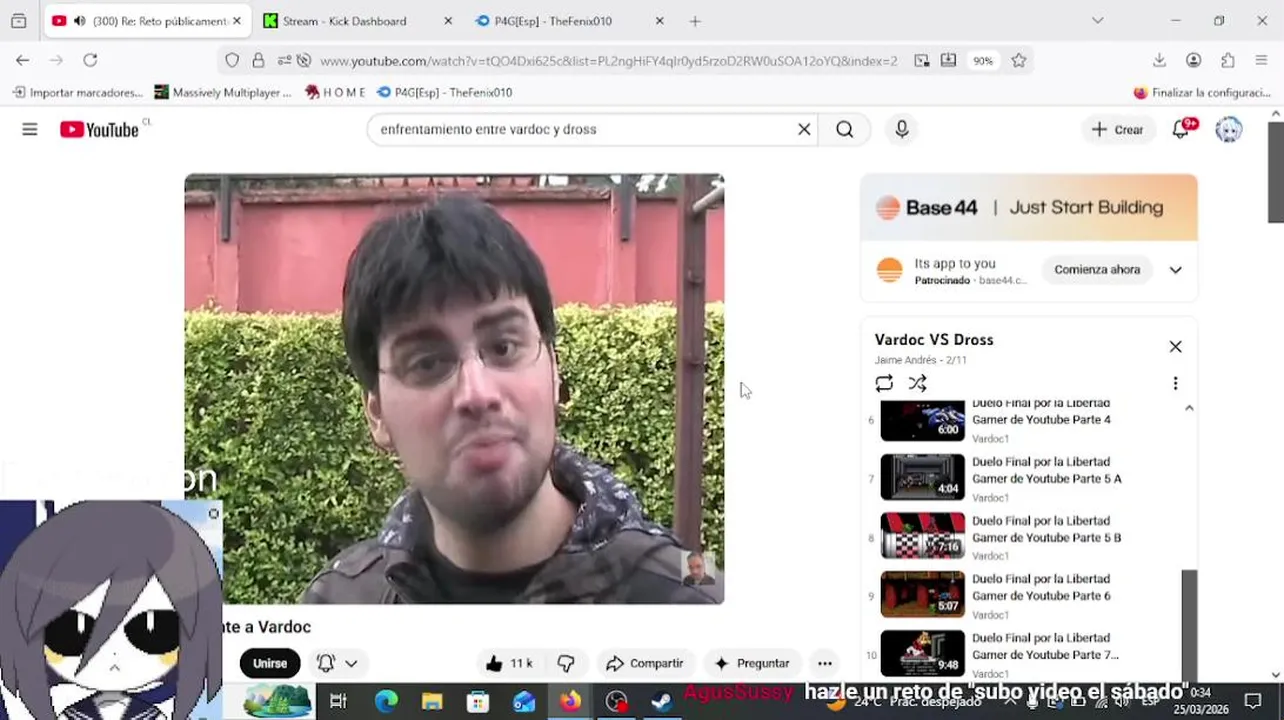Open Firefox extensions puzzle icon
Viewport: 1284px width, 720px height.
coord(1227,60)
